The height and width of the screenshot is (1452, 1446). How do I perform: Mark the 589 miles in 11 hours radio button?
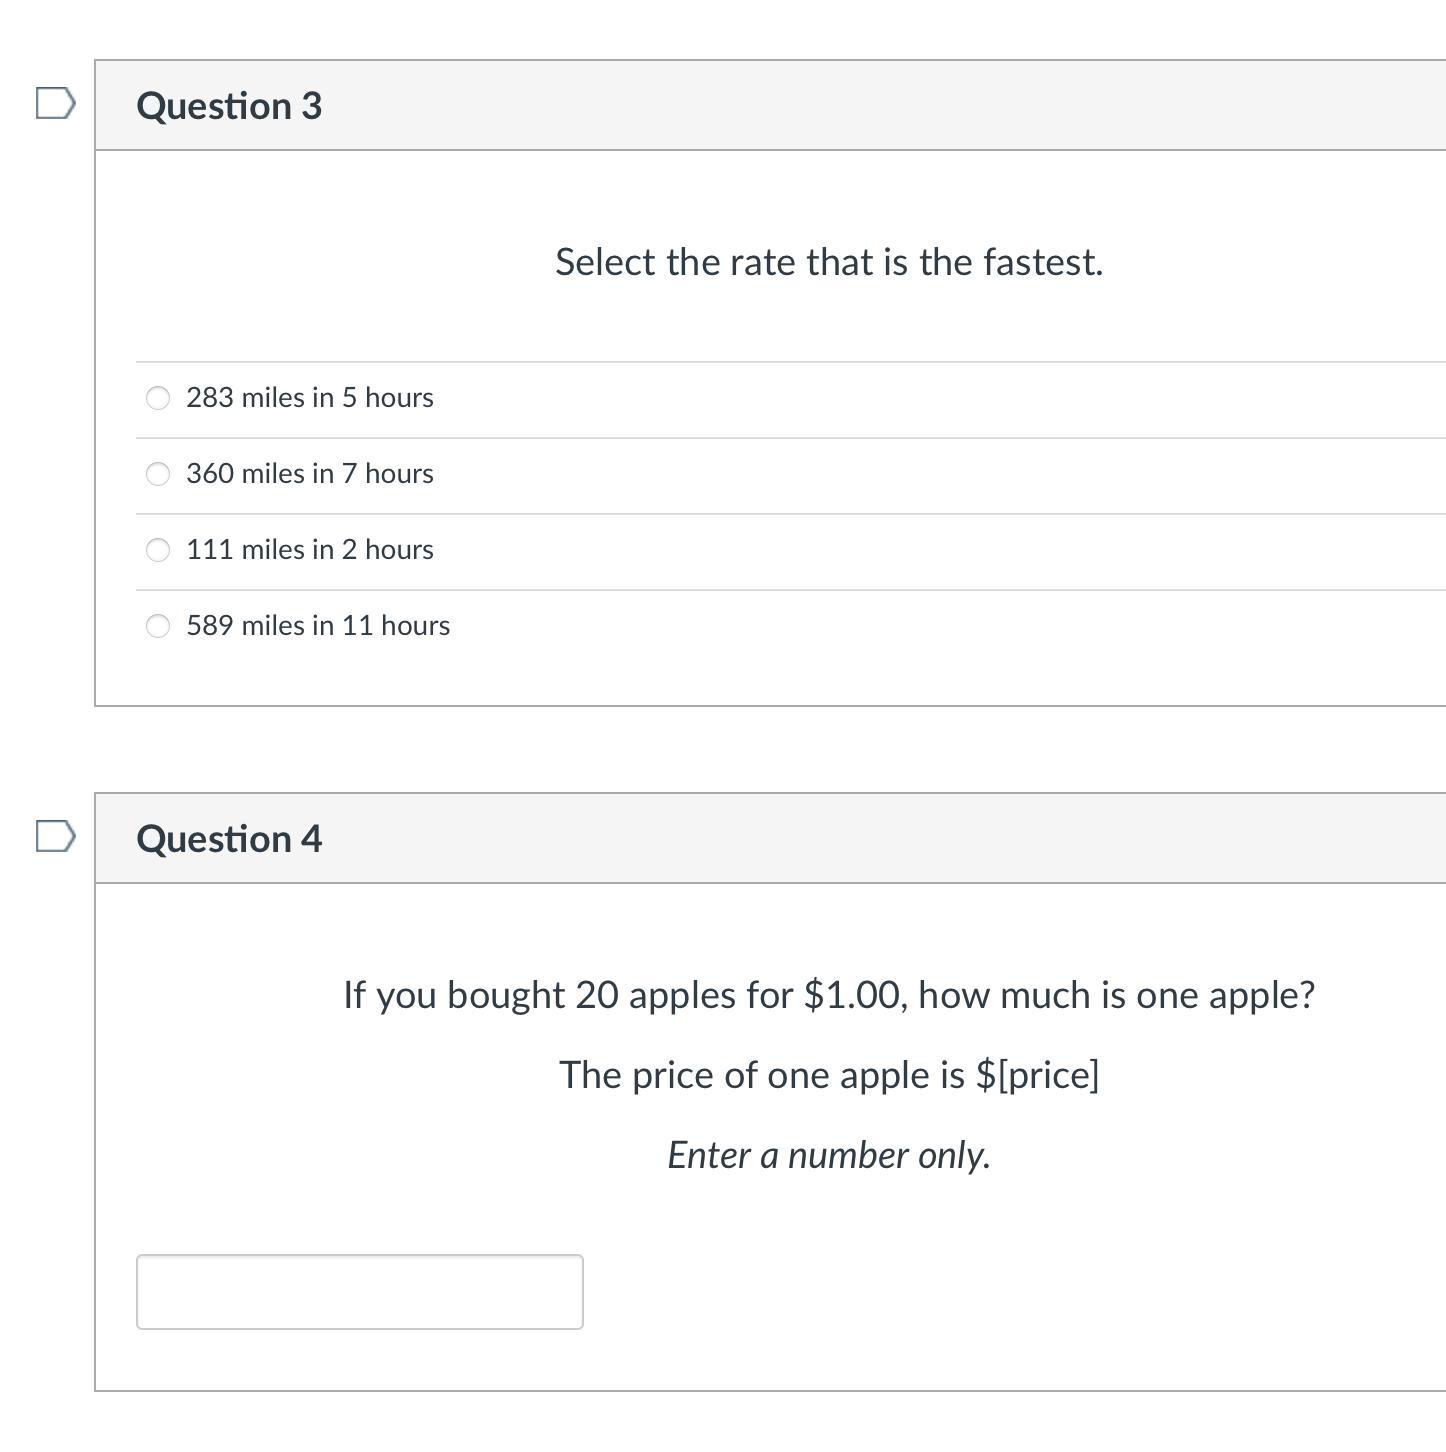158,626
